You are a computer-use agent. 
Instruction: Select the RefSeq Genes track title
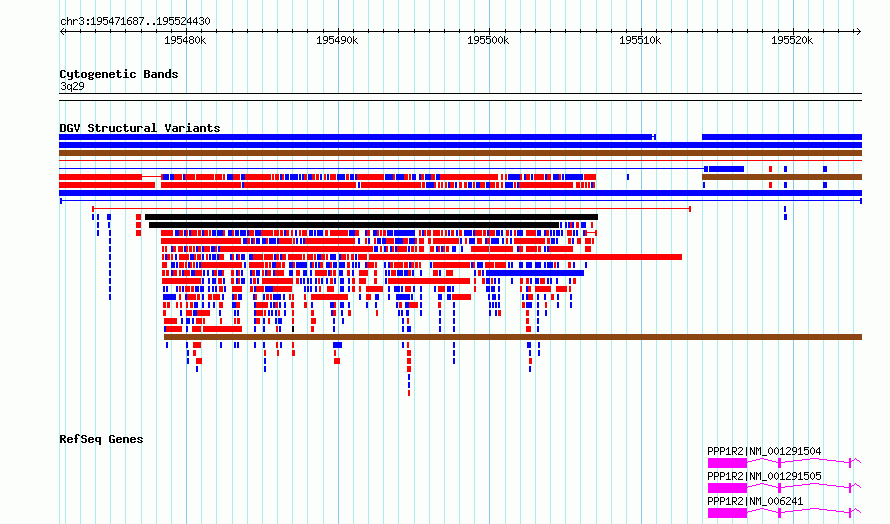tap(101, 439)
